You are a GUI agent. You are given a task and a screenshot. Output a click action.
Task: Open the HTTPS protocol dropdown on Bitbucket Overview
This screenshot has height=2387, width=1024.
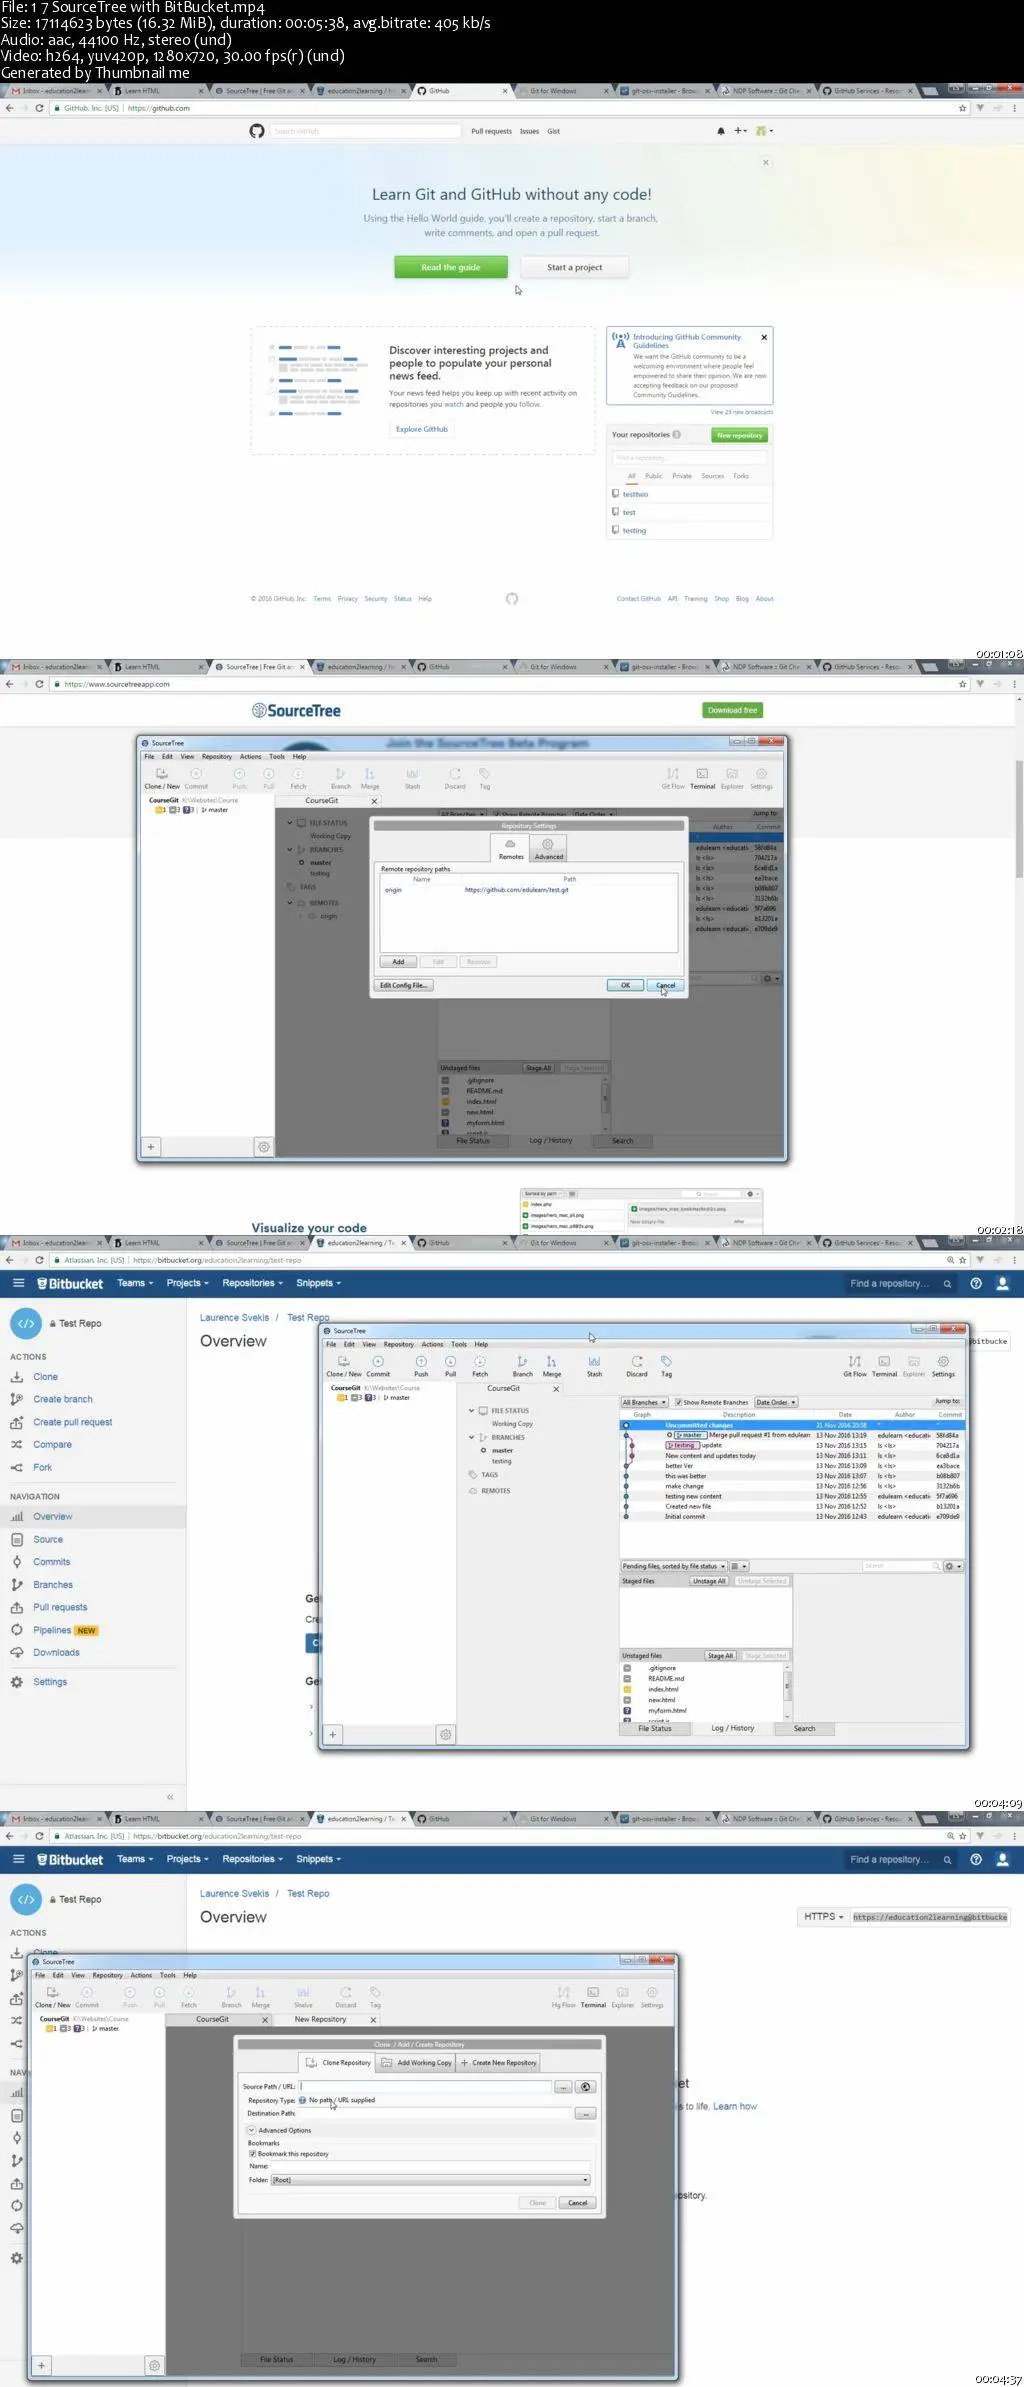tap(823, 1917)
